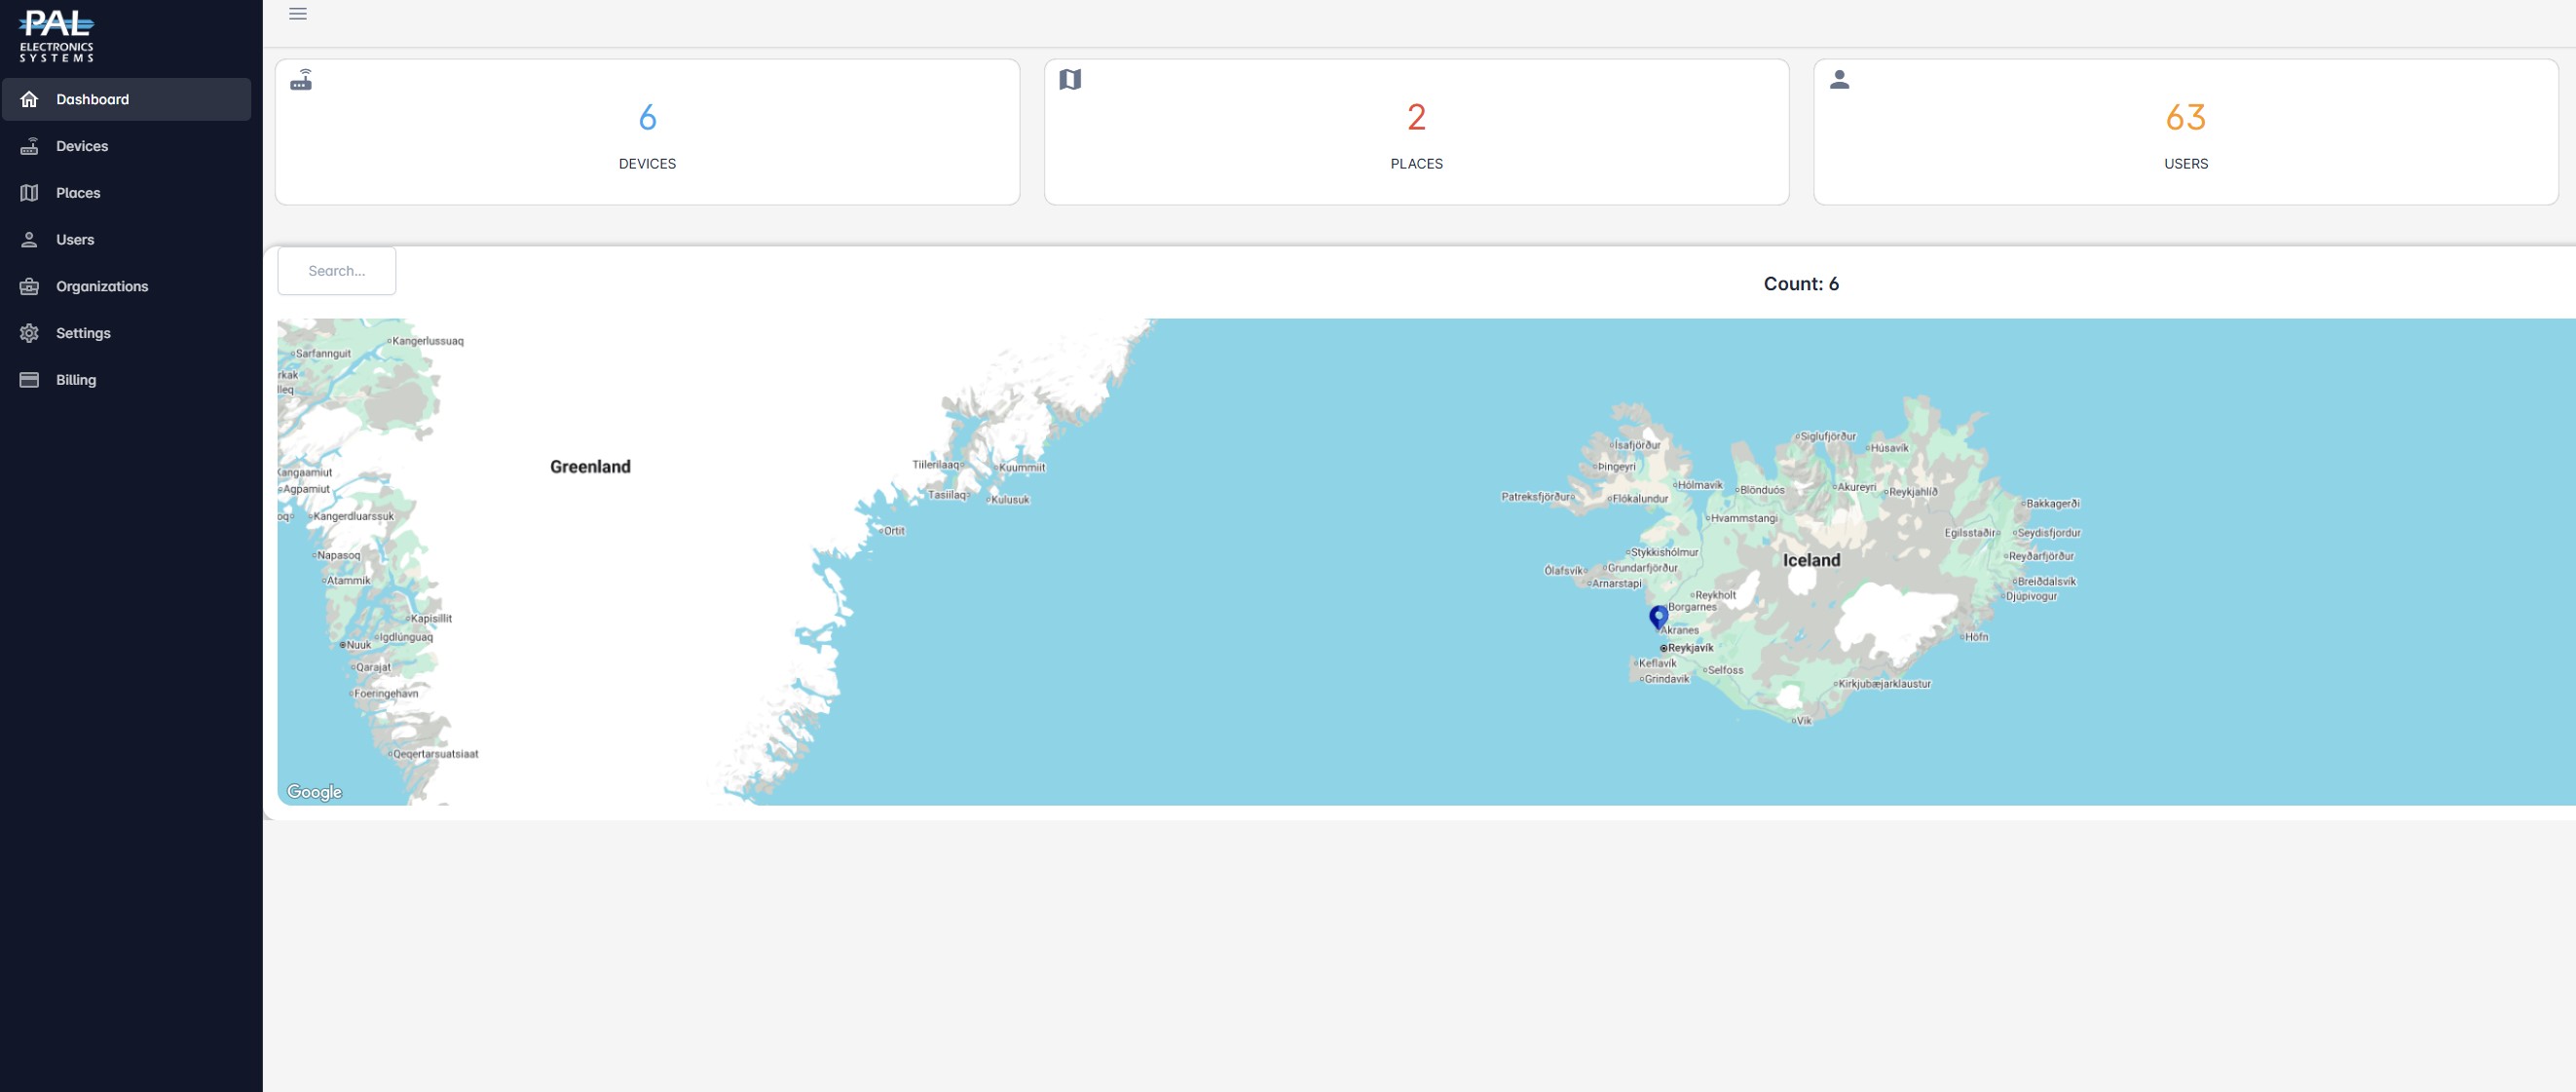Image resolution: width=2576 pixels, height=1092 pixels.
Task: Click the Organizations briefcase icon
Action: point(29,287)
